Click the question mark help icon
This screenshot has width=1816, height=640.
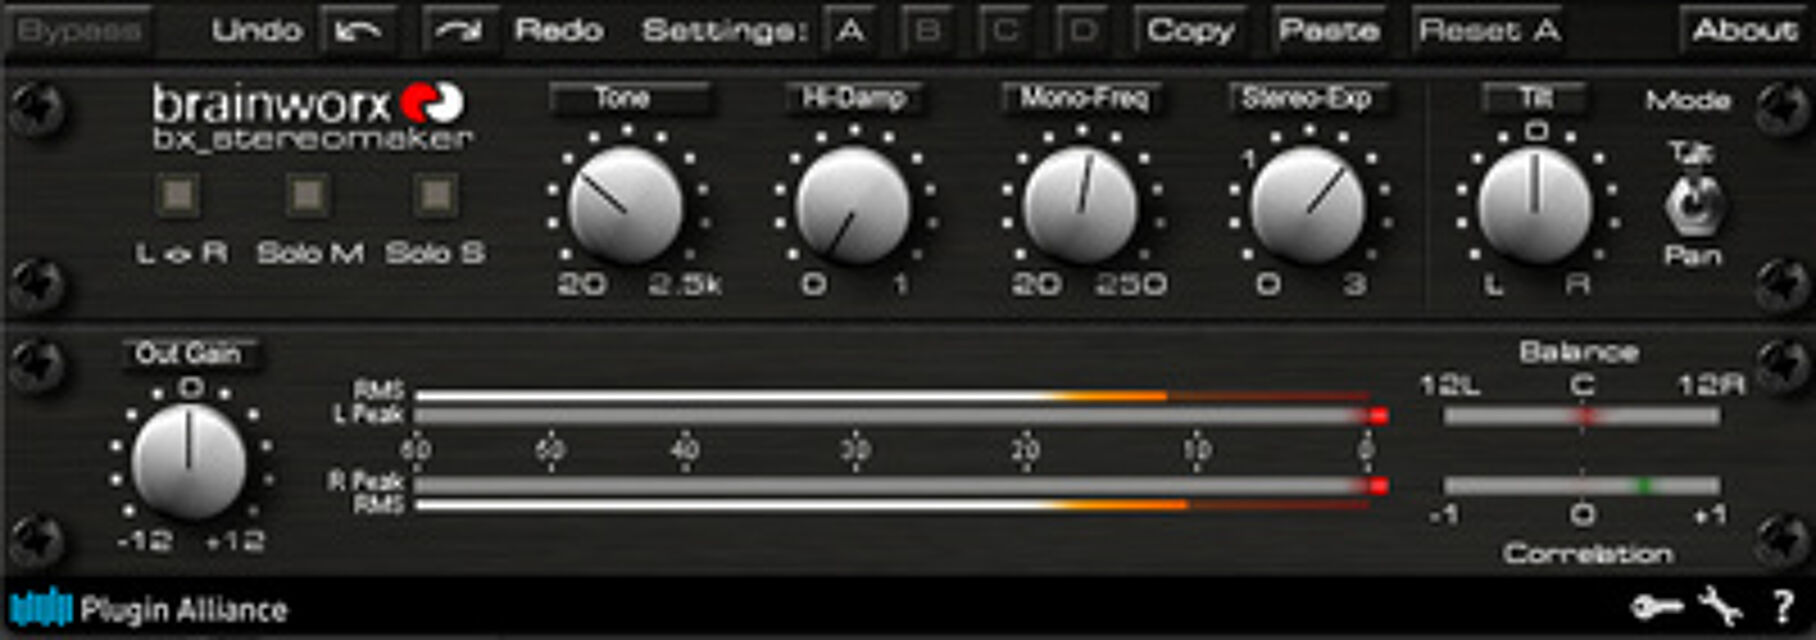(x=1783, y=606)
